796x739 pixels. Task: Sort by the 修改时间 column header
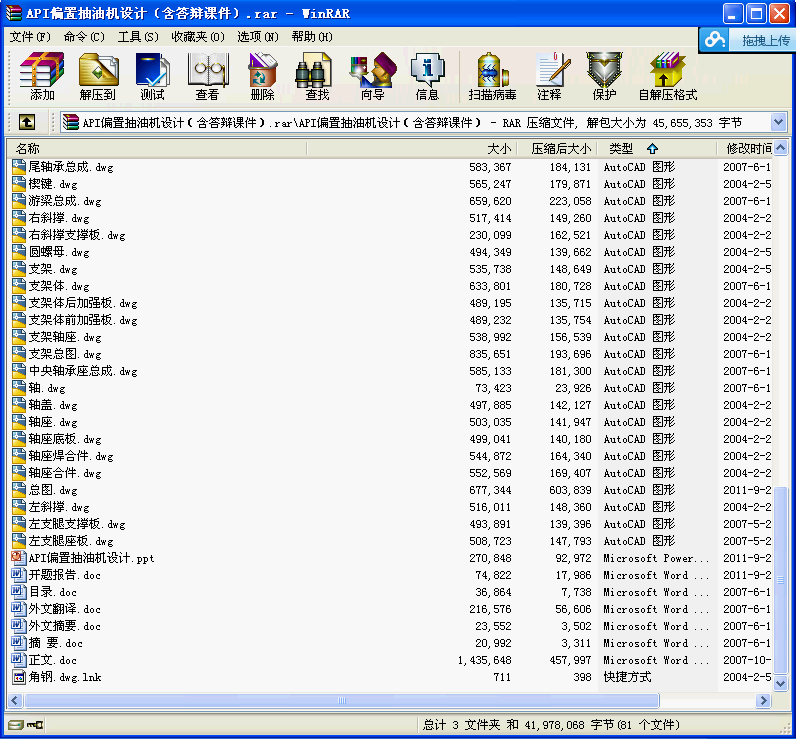[x=744, y=149]
